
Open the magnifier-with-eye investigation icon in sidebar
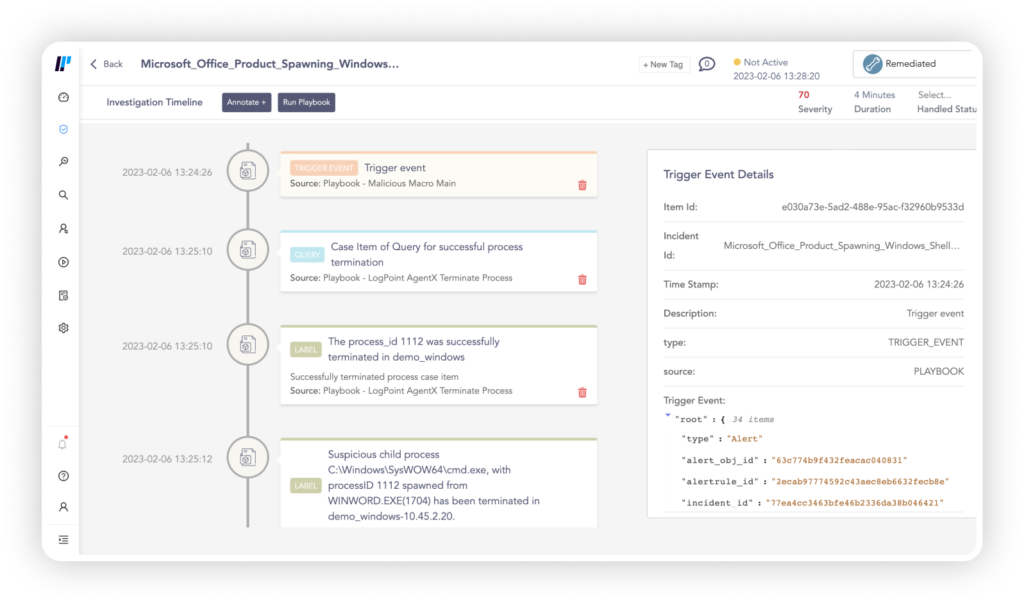point(63,161)
